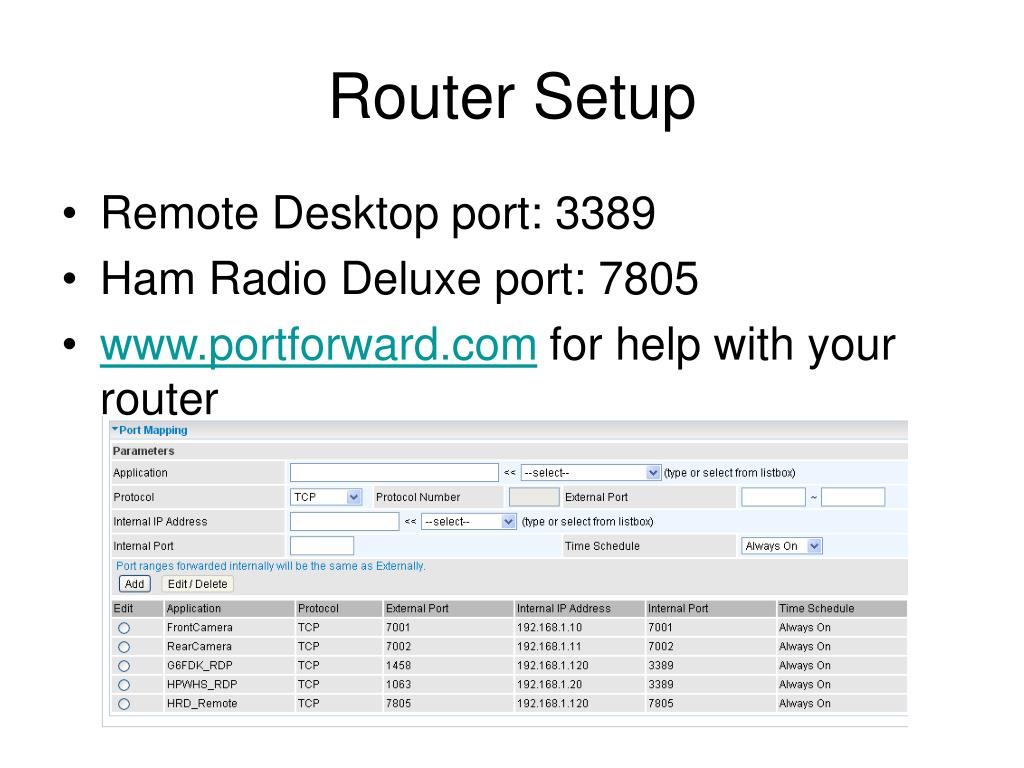Select the HRD_Remote radio button
Image resolution: width=1024 pixels, height=768 pixels.
(x=124, y=704)
